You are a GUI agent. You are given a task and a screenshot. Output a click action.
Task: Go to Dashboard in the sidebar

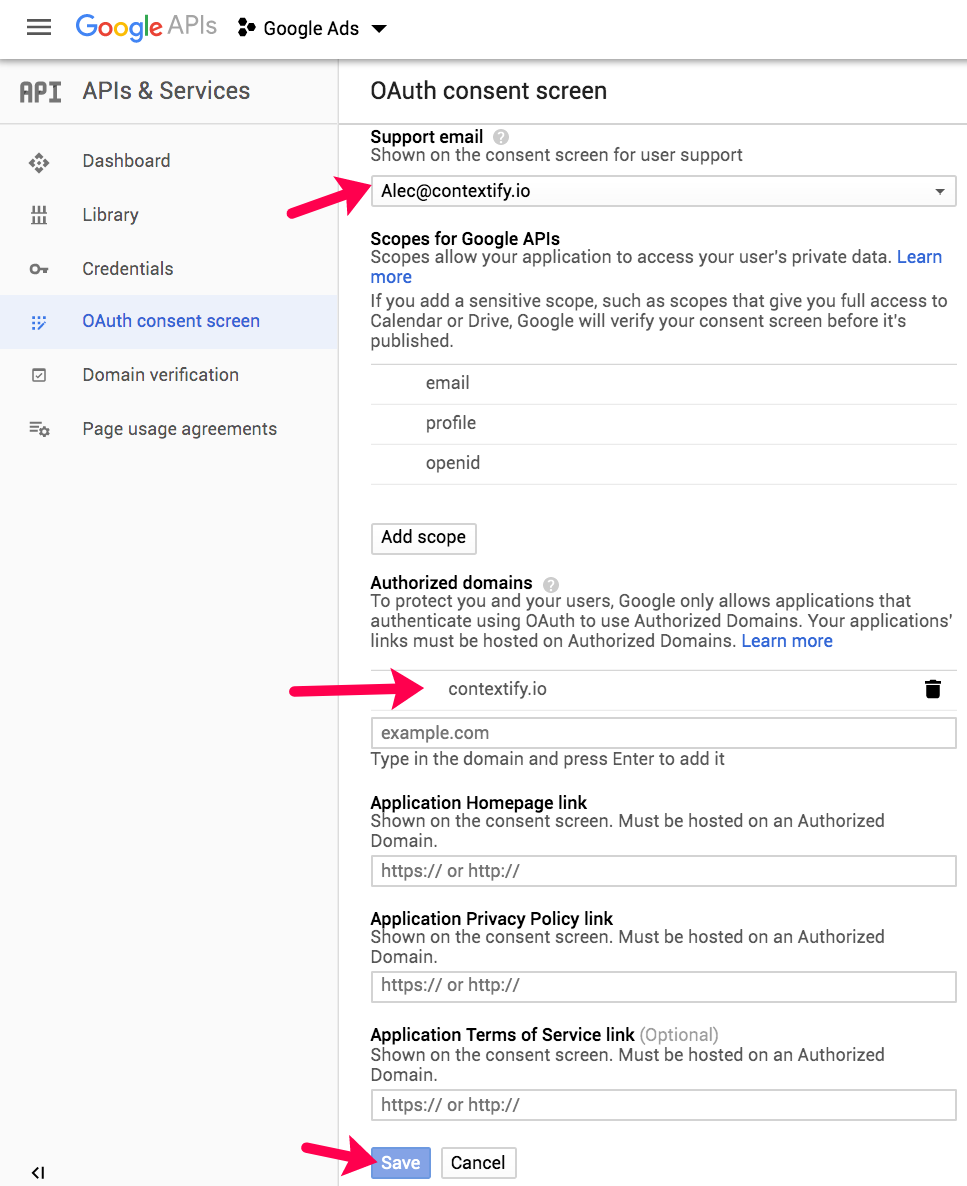click(126, 161)
